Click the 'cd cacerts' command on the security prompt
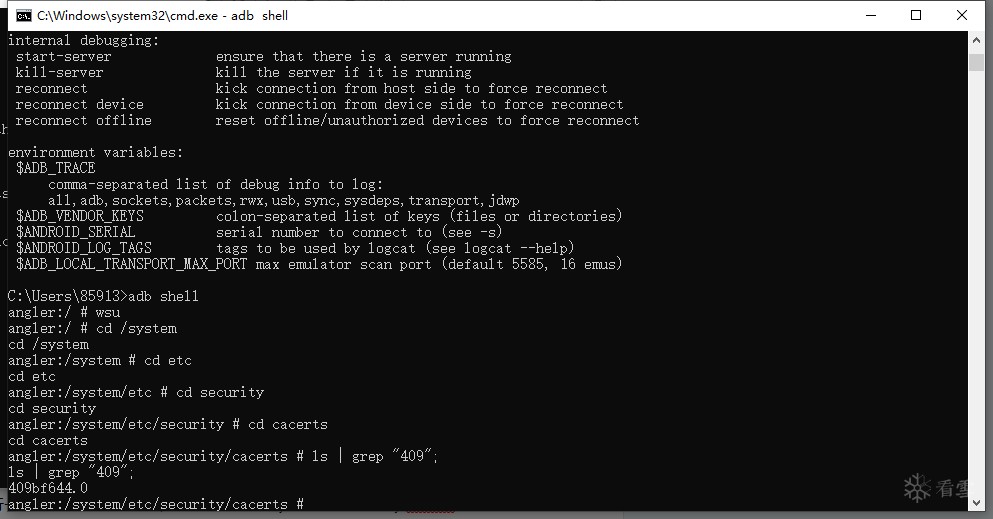This screenshot has height=519, width=993. click(288, 424)
